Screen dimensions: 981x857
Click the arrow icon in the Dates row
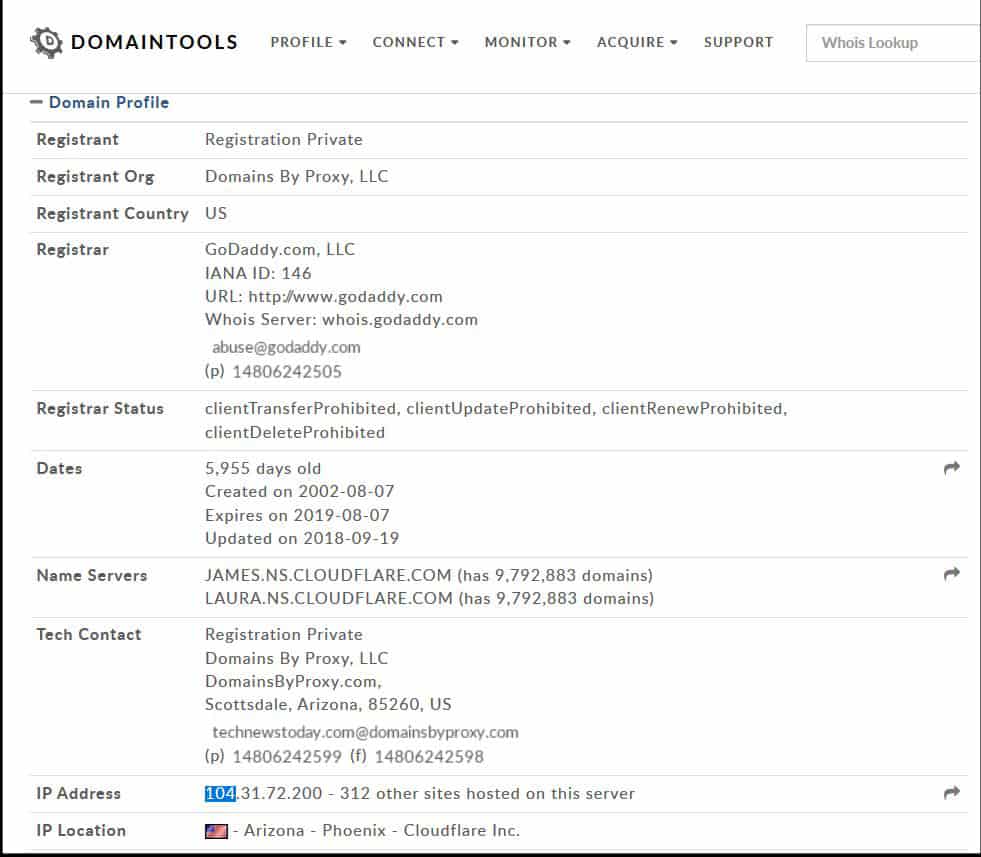tap(951, 468)
